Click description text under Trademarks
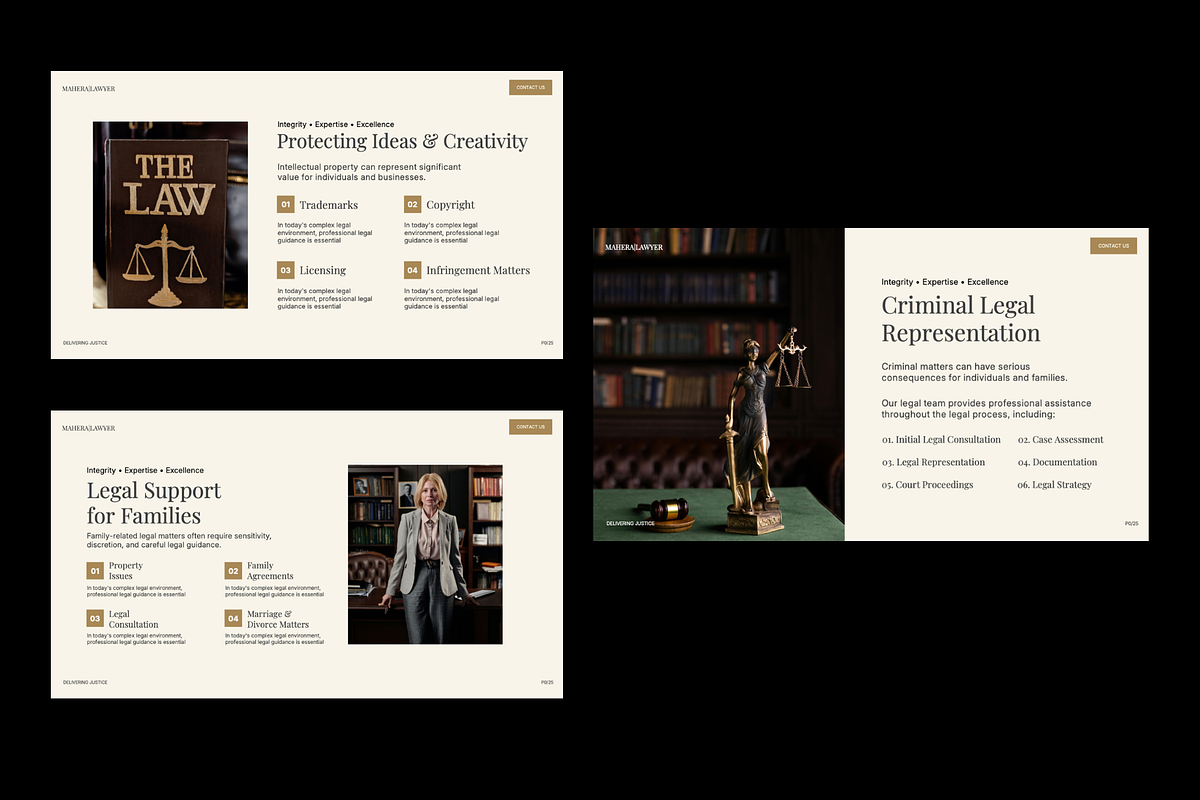 click(325, 233)
